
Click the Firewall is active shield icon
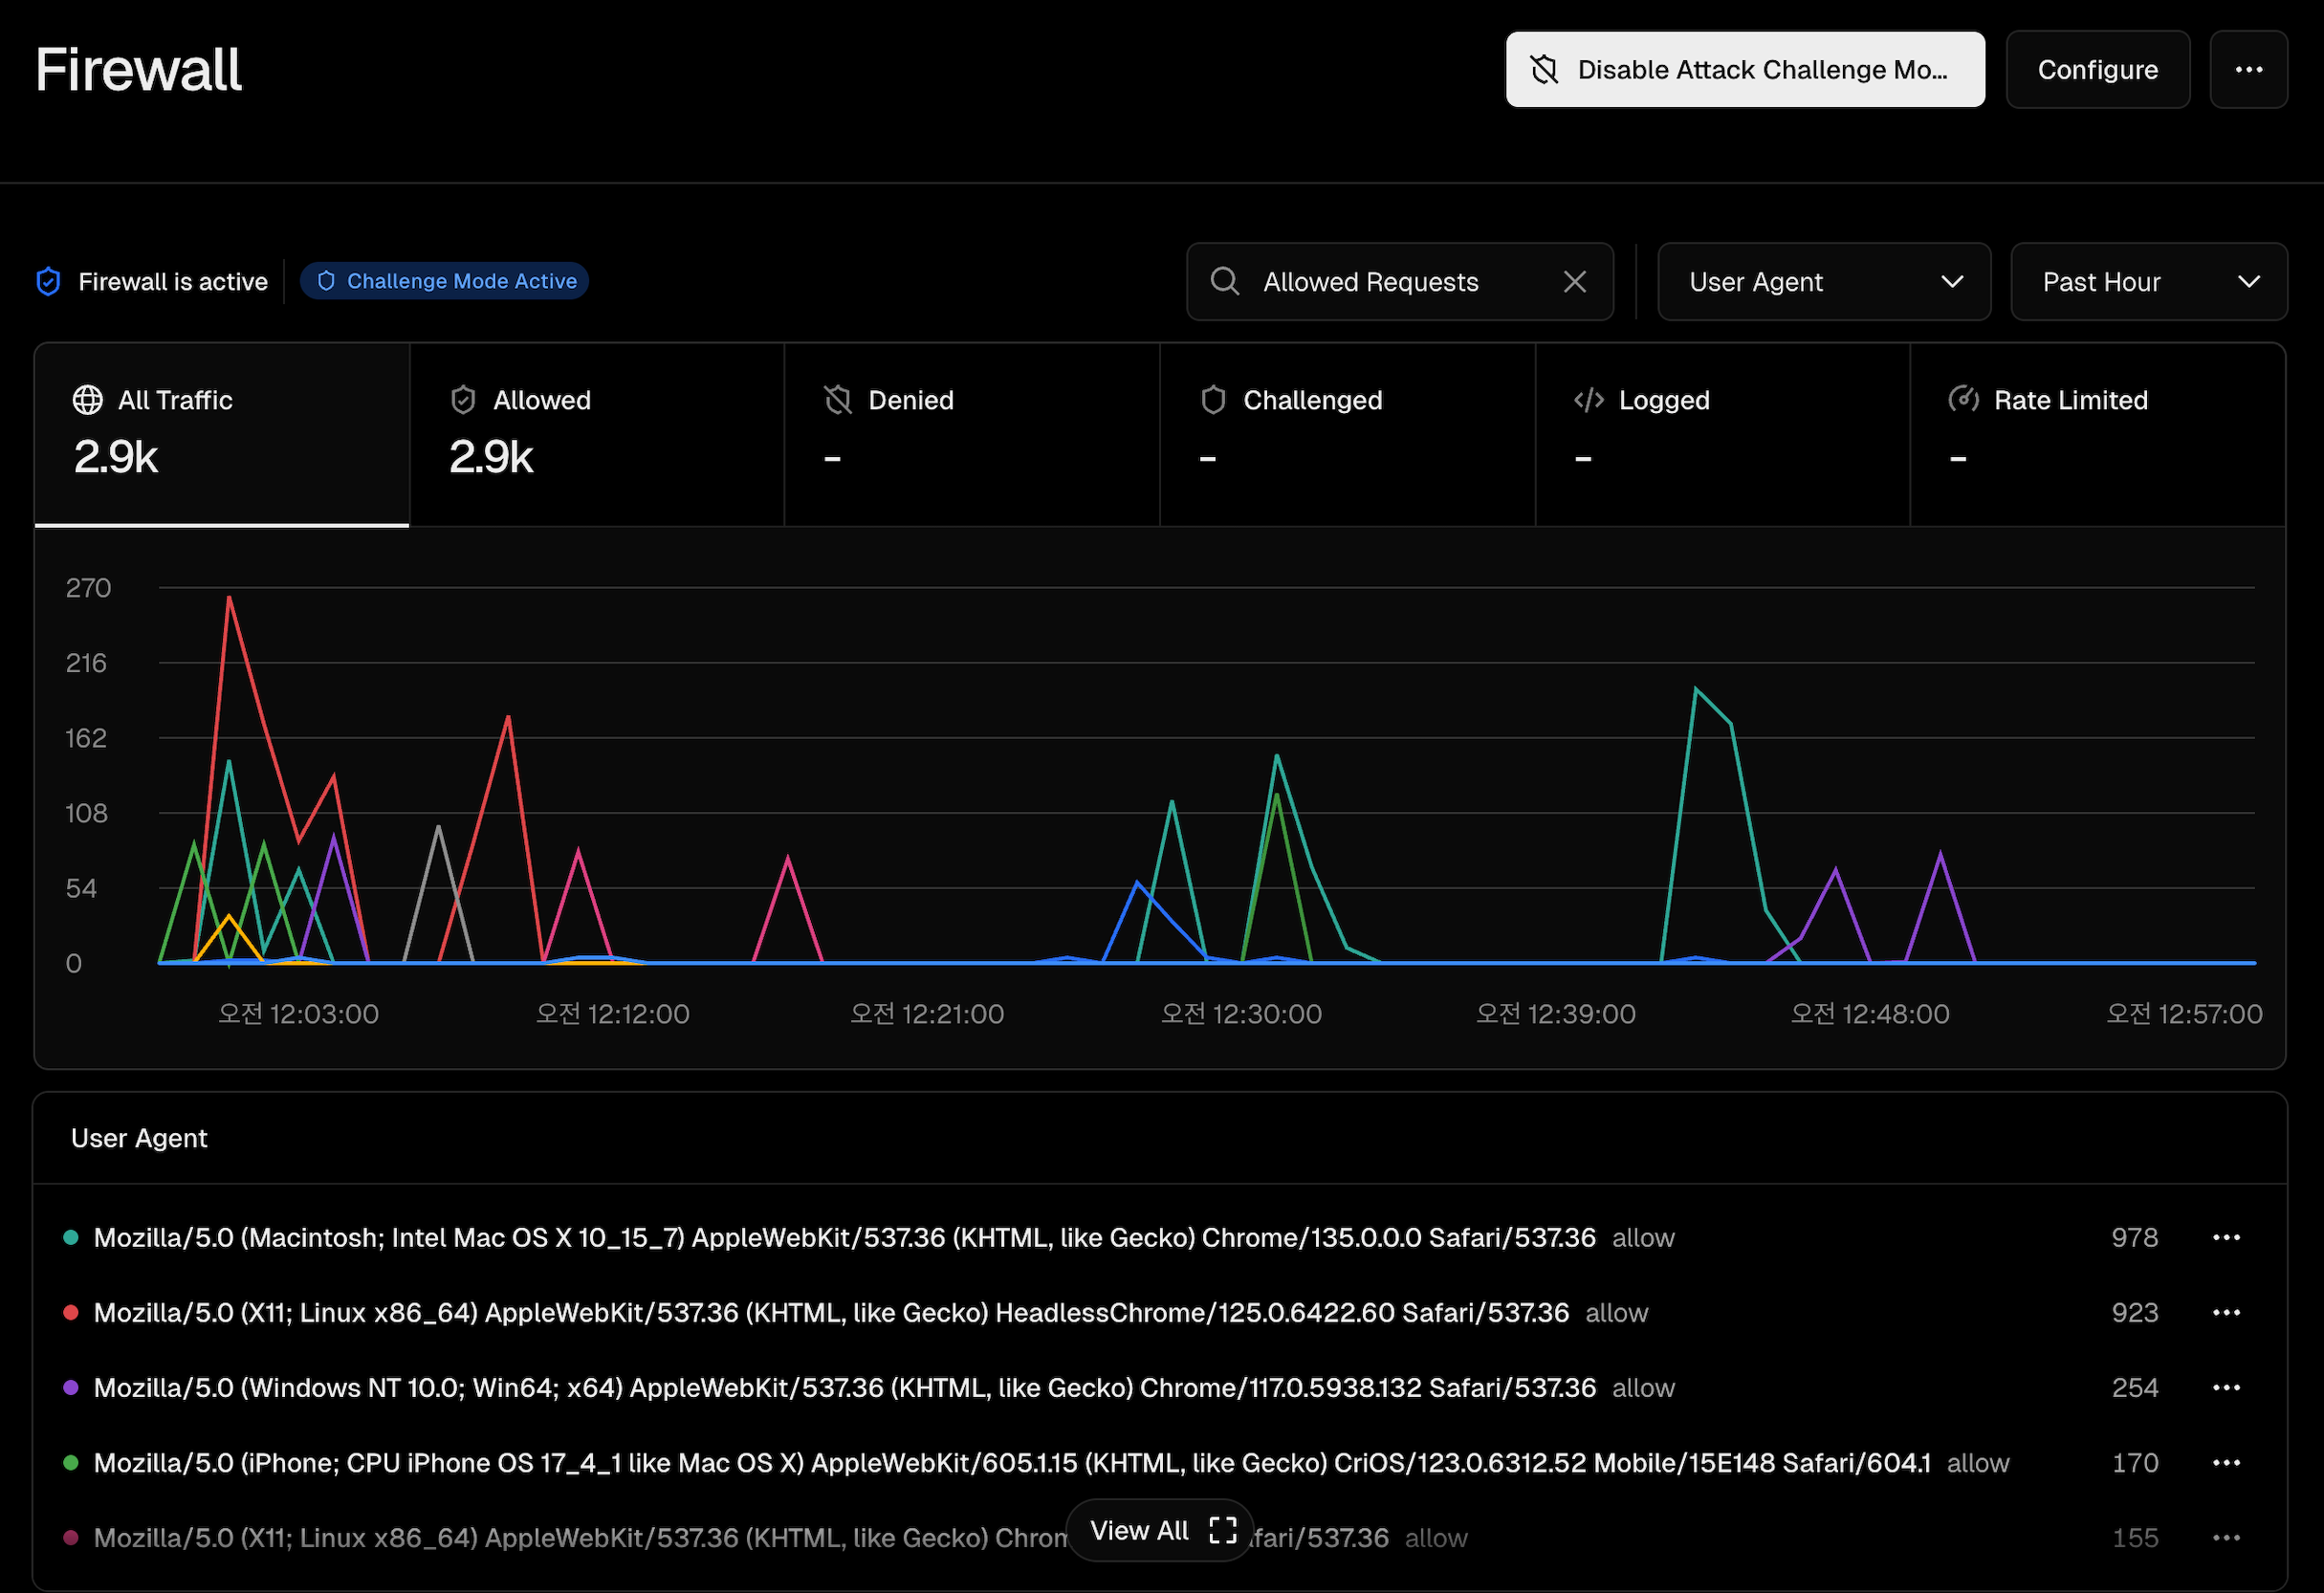coord(48,282)
